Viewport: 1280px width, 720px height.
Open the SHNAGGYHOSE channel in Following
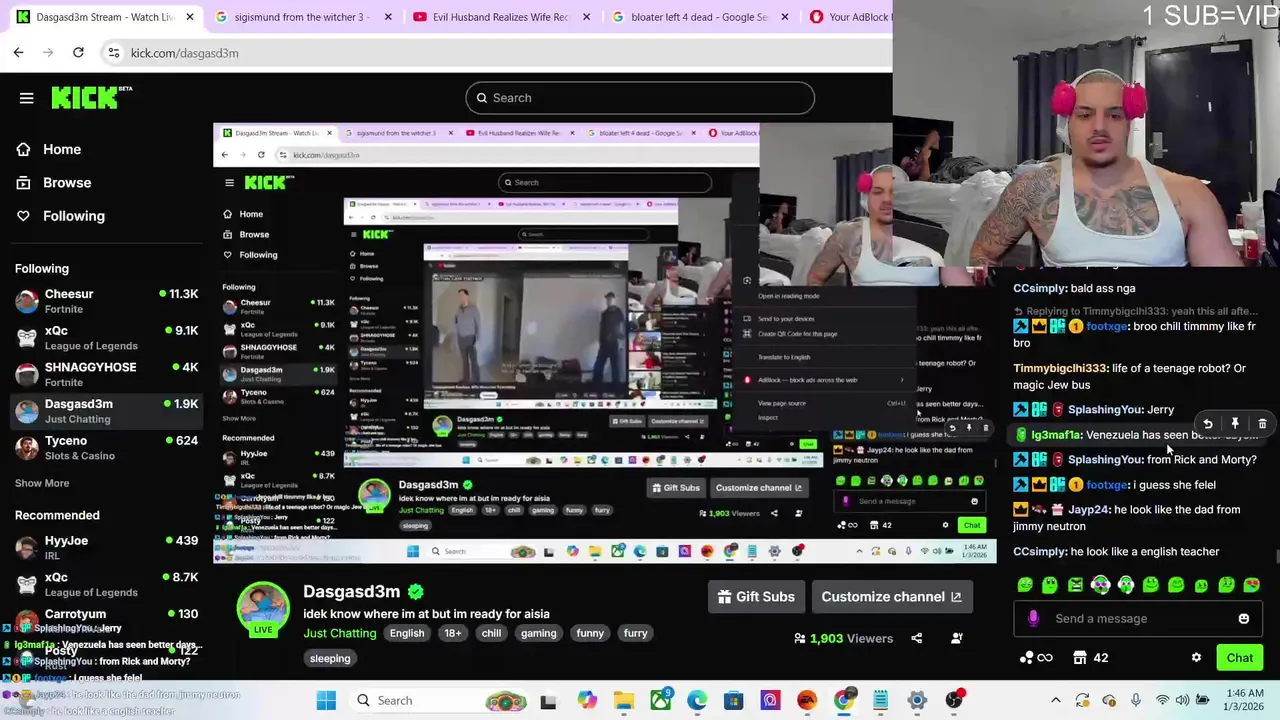tap(106, 374)
